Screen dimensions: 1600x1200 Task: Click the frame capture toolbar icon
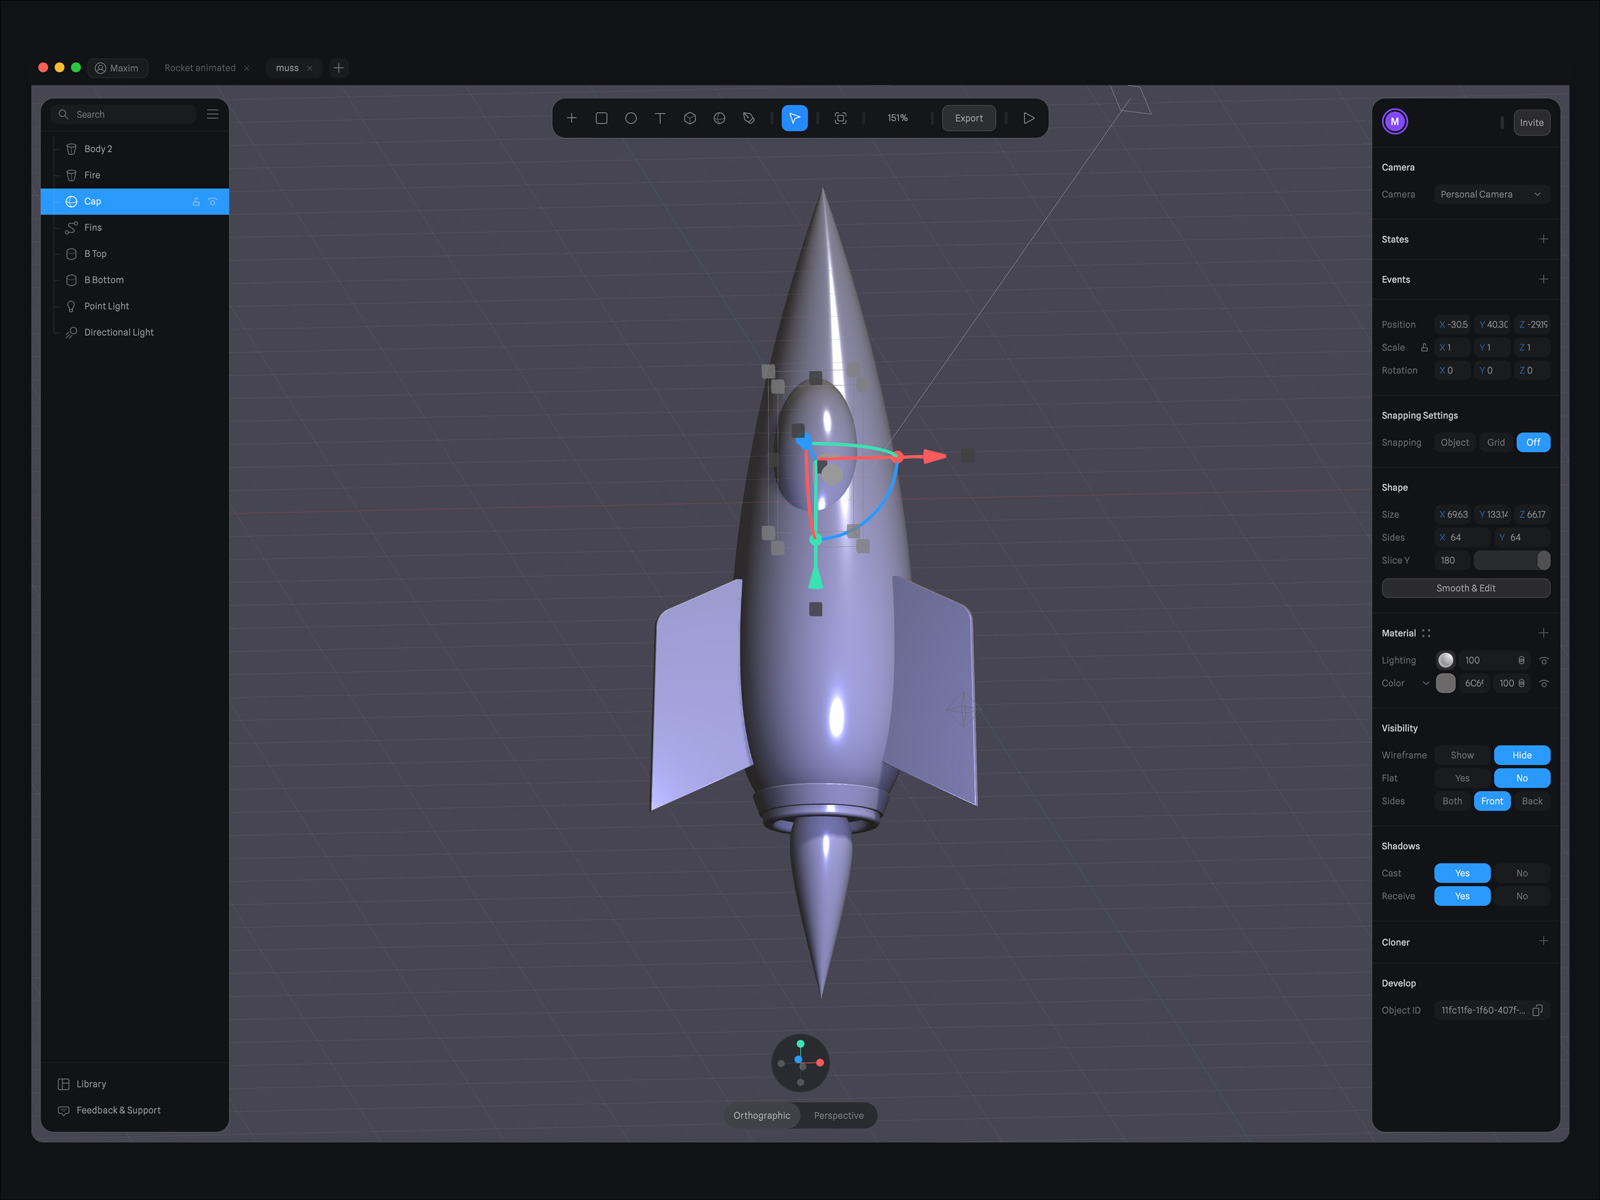[840, 118]
